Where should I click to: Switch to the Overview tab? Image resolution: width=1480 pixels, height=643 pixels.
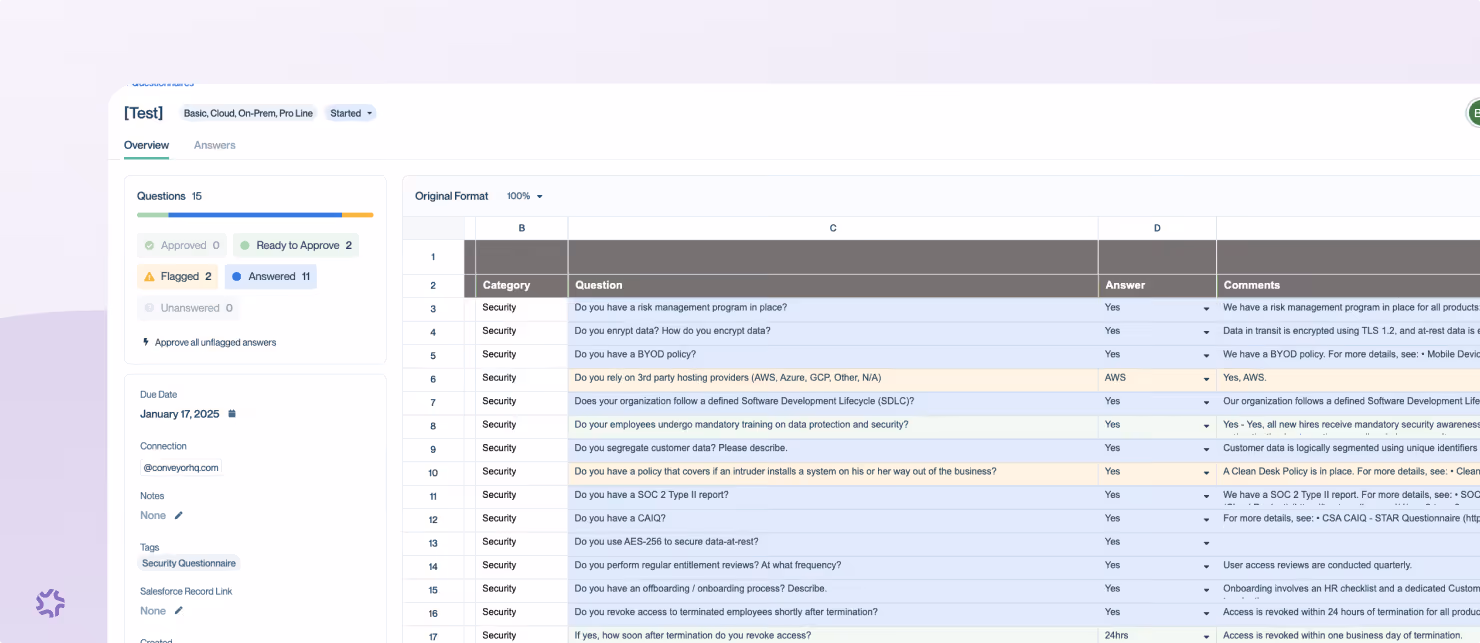click(x=146, y=145)
